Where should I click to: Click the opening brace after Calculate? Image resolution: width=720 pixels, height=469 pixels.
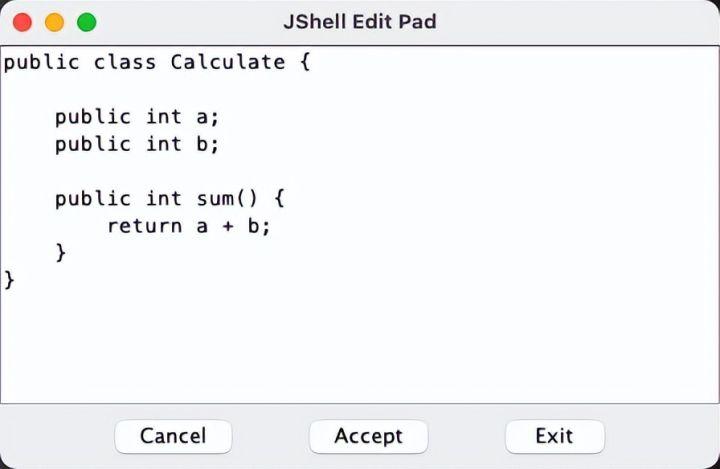(305, 62)
